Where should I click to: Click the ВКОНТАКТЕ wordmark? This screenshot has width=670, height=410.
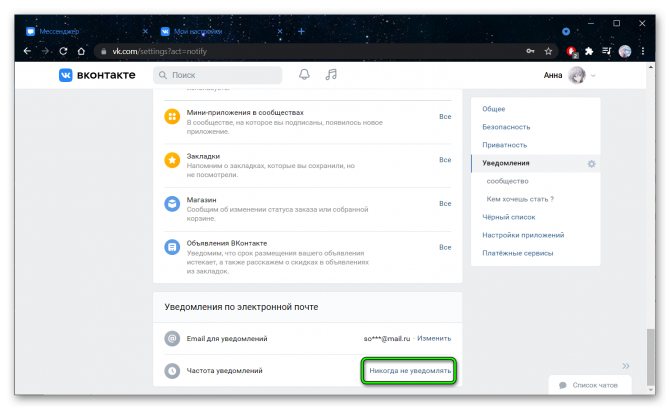pyautogui.click(x=106, y=75)
